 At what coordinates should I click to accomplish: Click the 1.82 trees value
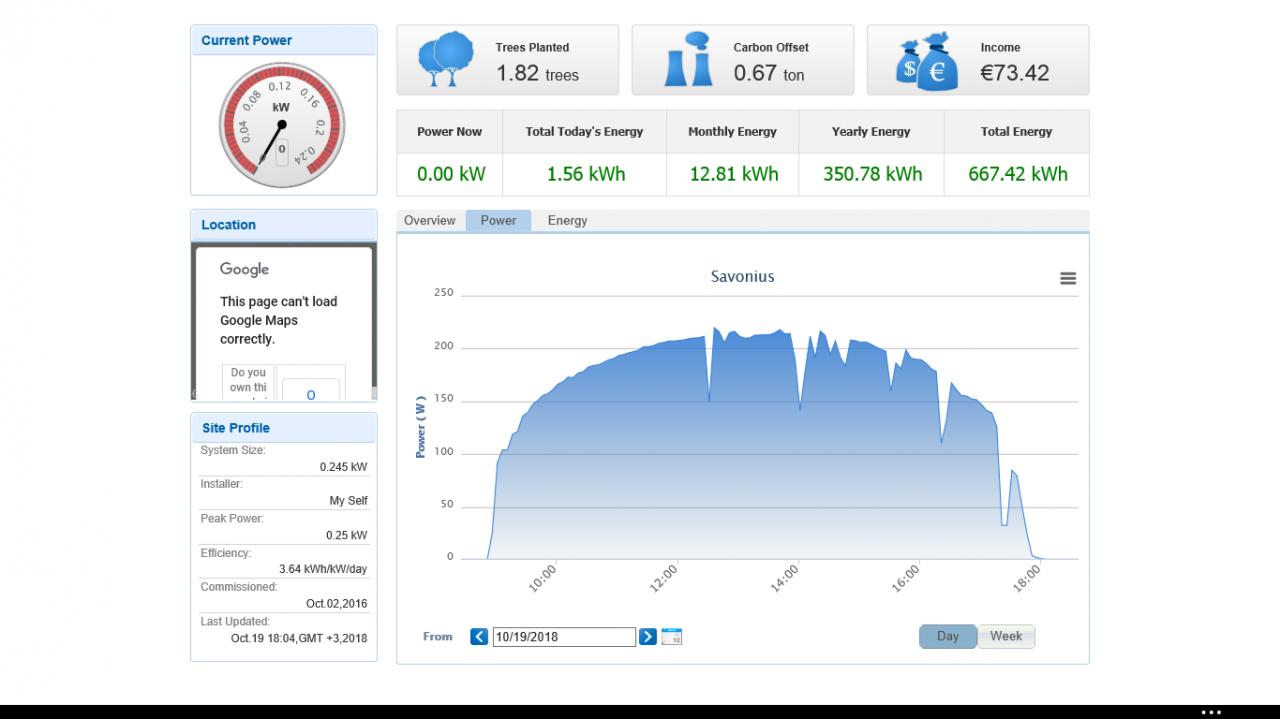click(x=537, y=74)
